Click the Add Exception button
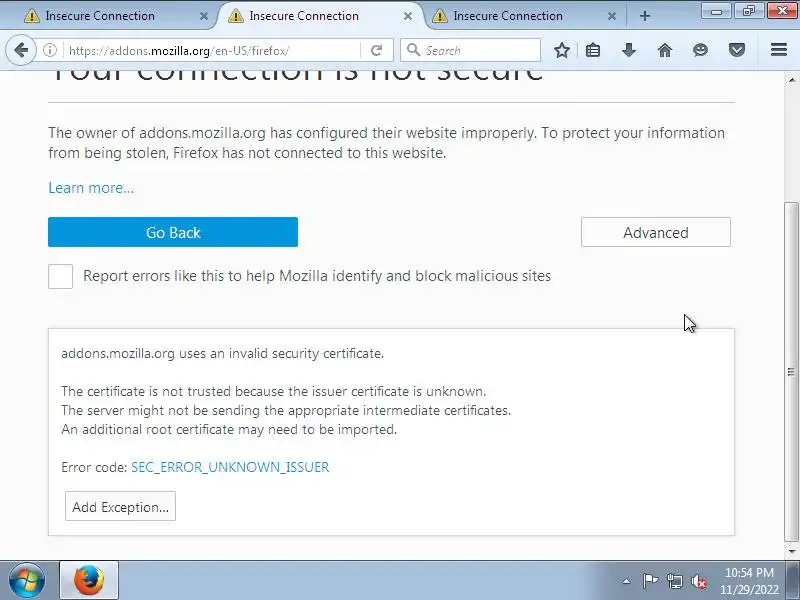This screenshot has height=600, width=800. tap(120, 507)
